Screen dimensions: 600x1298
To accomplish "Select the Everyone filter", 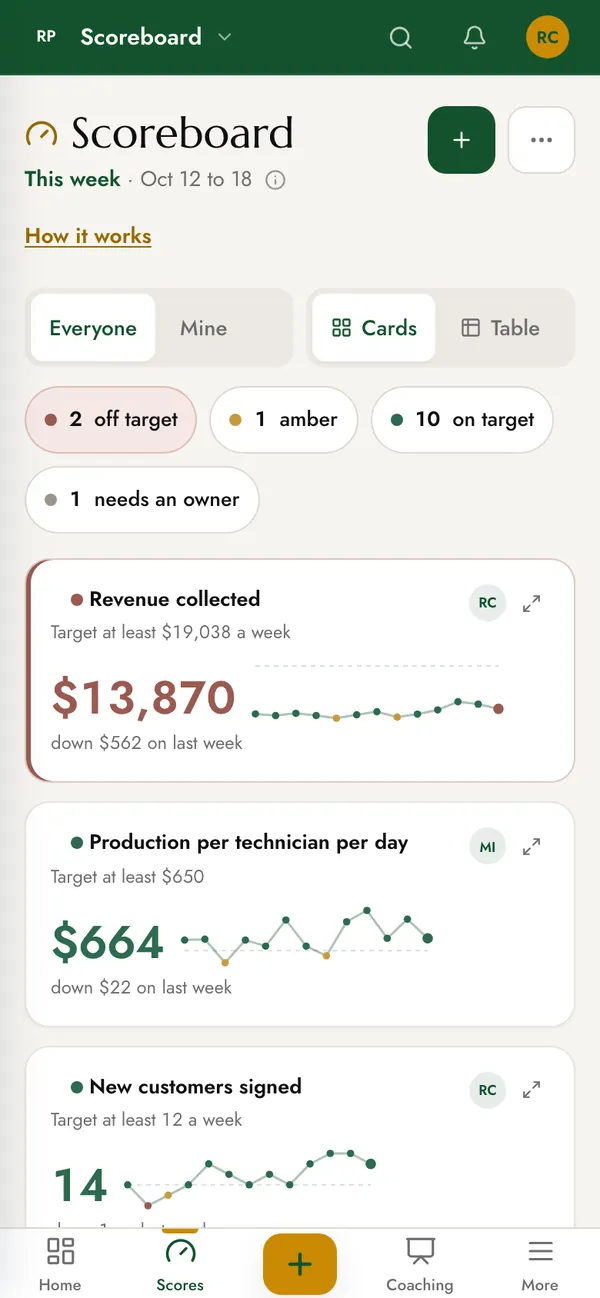I will pyautogui.click(x=93, y=328).
